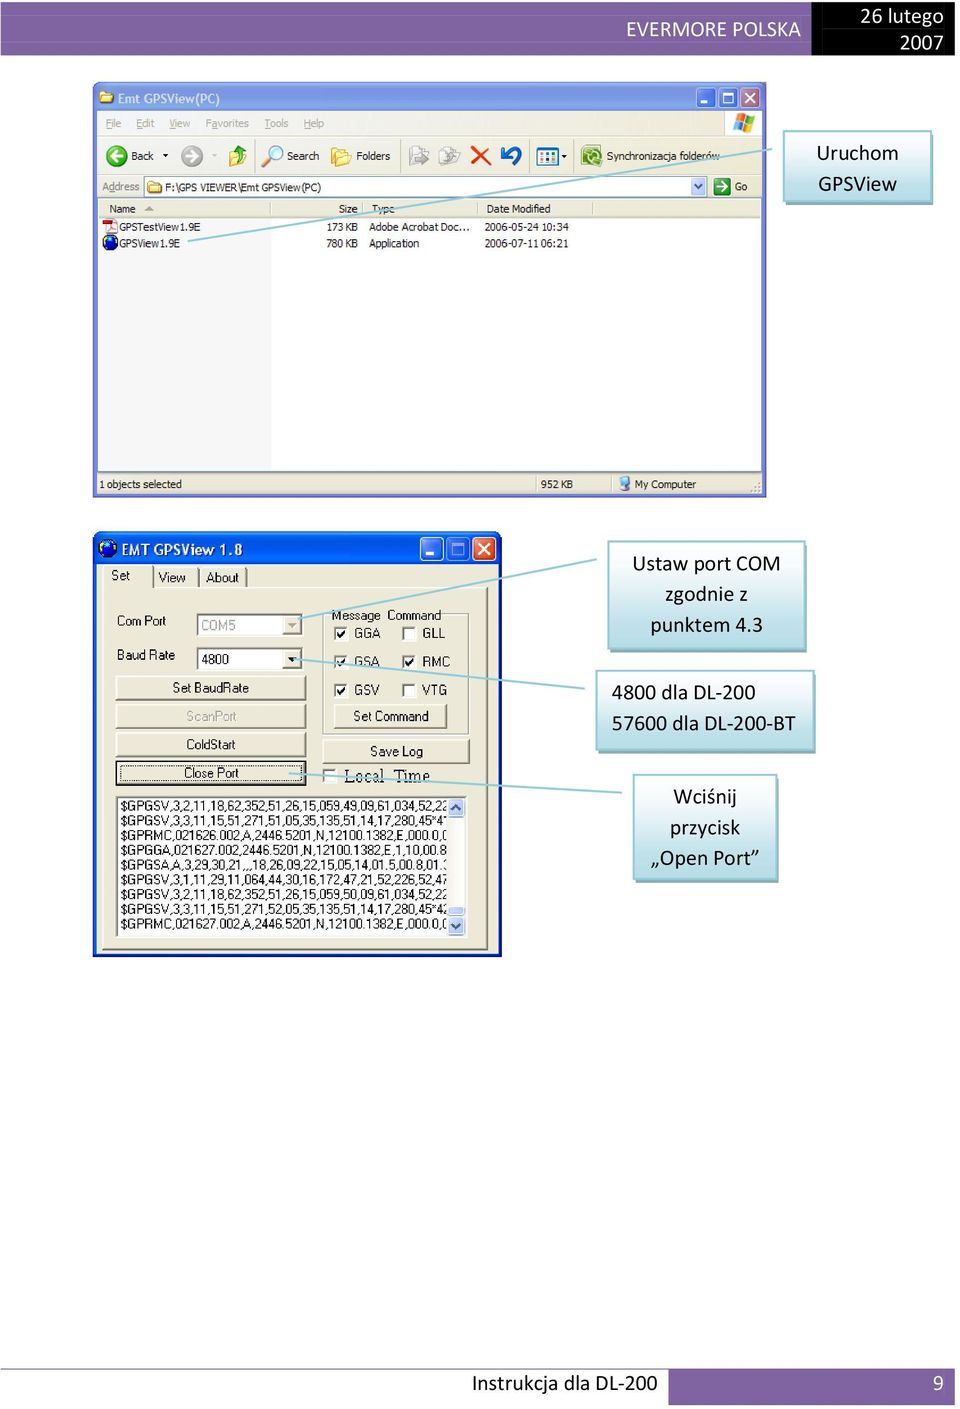Click the folder icon in Address bar
960x1409 pixels.
pyautogui.click(x=153, y=187)
